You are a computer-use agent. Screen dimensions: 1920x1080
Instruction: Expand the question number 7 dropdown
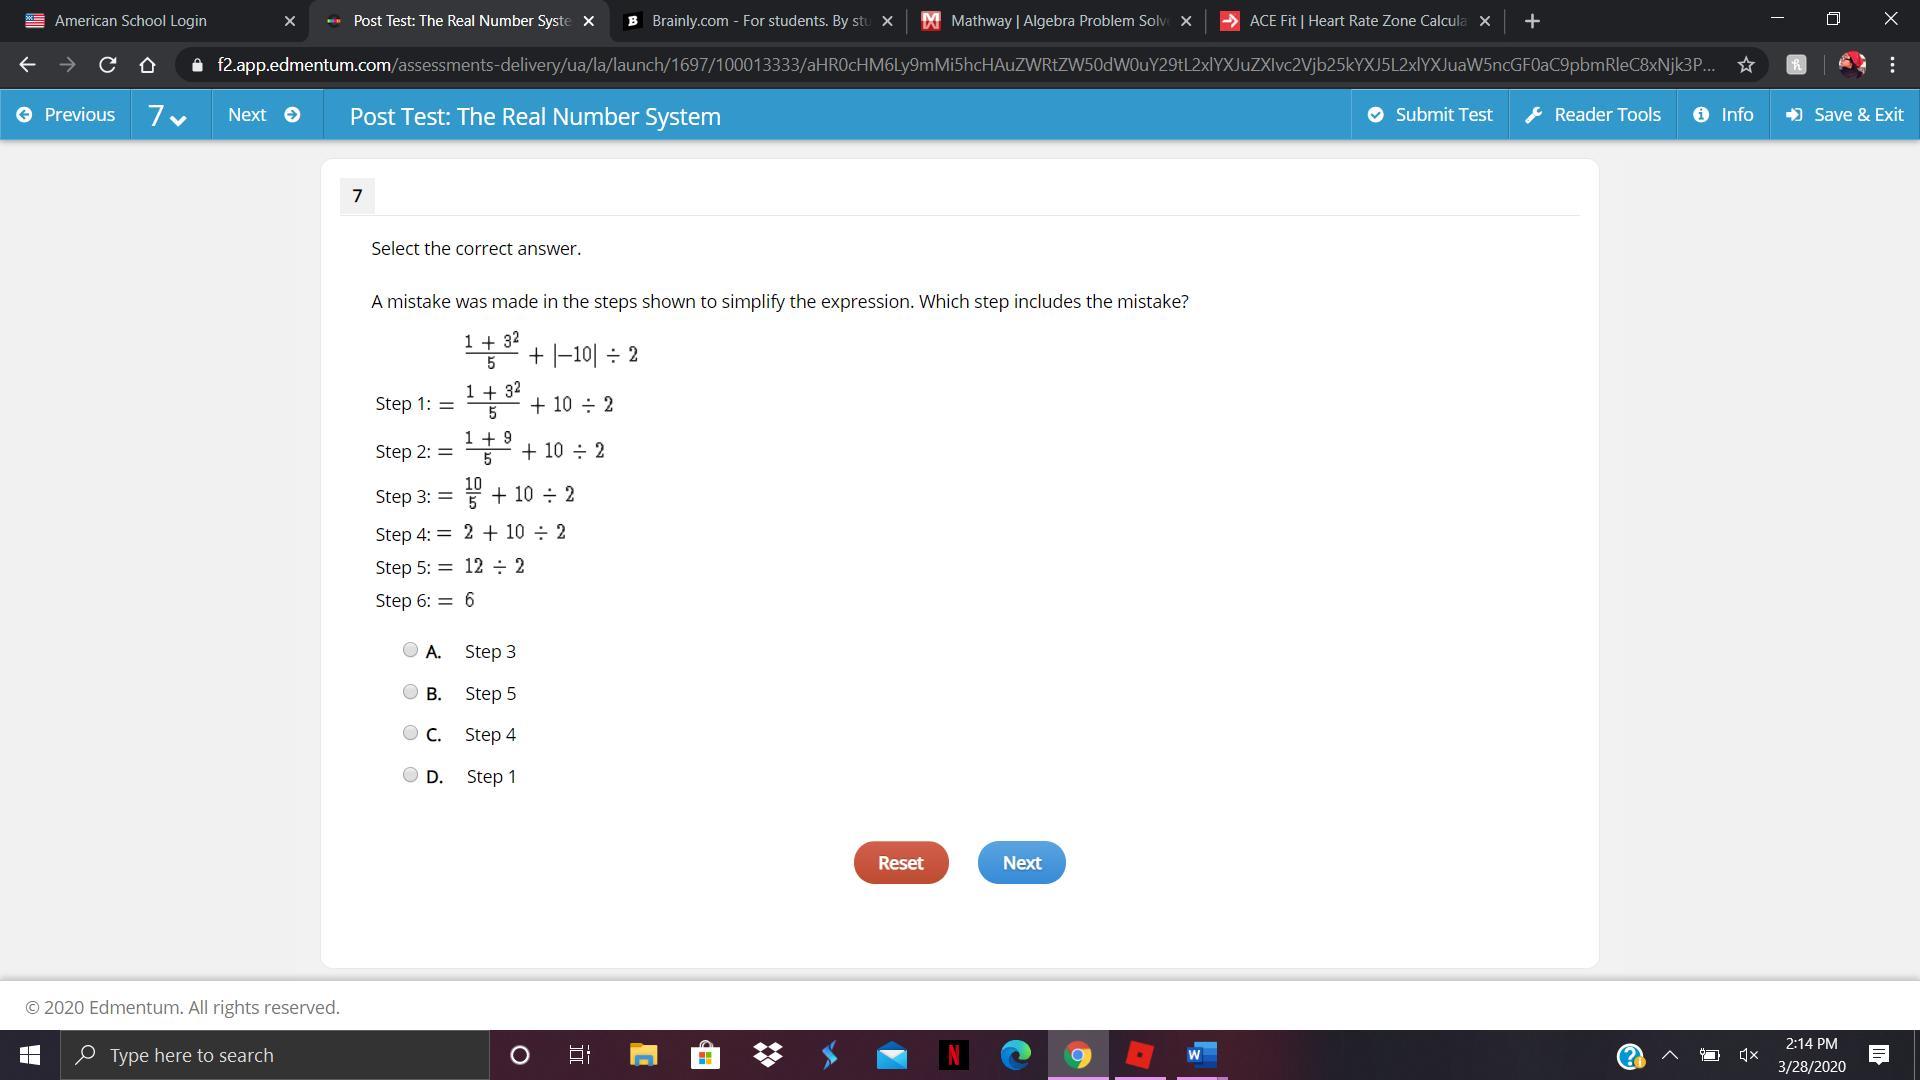pyautogui.click(x=168, y=116)
